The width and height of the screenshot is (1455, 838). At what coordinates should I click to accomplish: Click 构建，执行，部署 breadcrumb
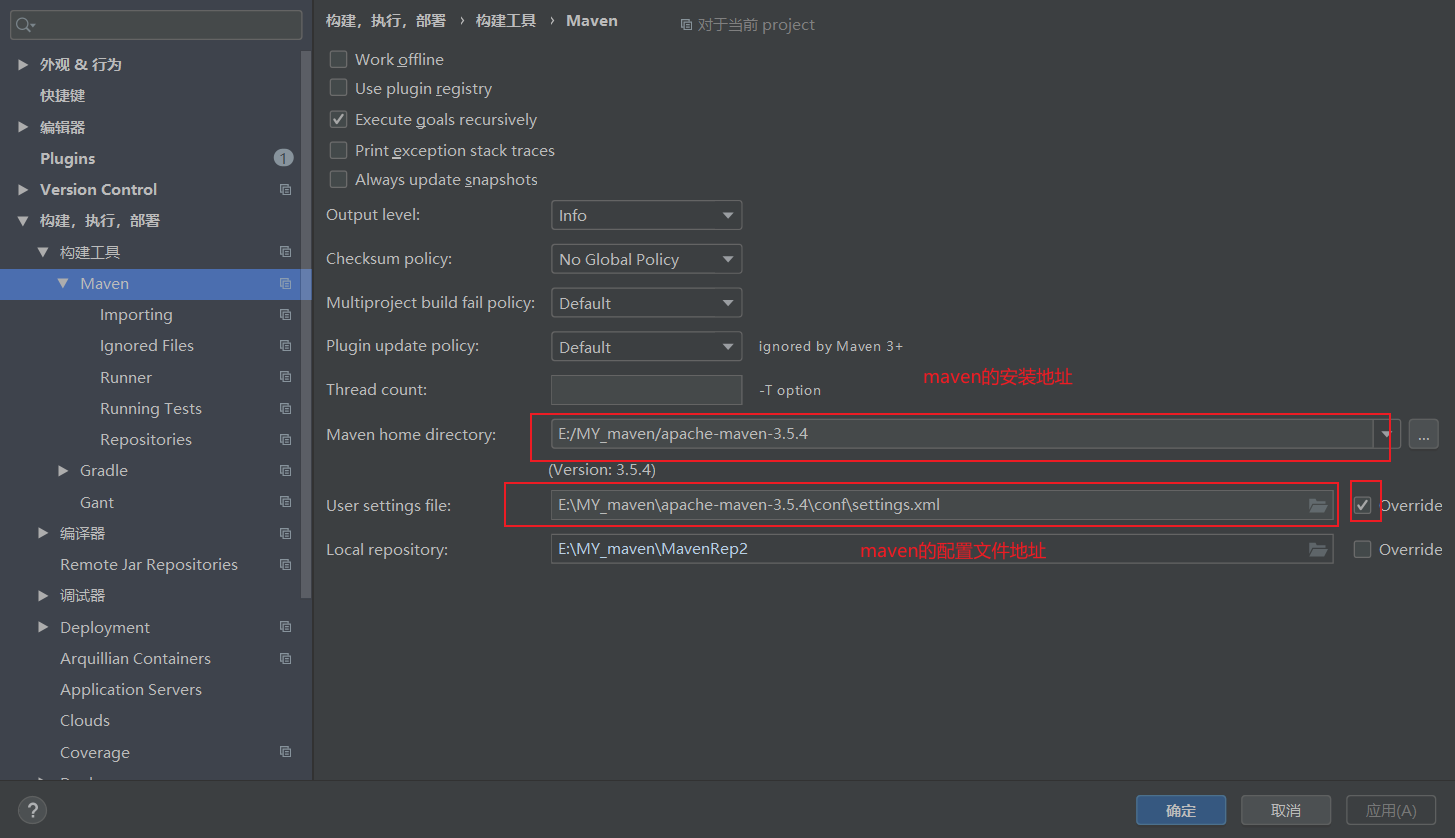(386, 20)
